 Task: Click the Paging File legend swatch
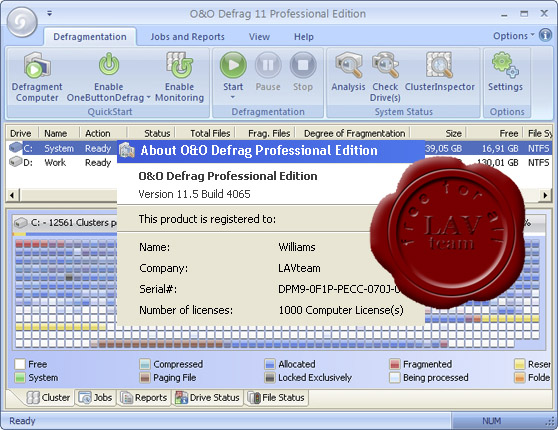point(144,377)
